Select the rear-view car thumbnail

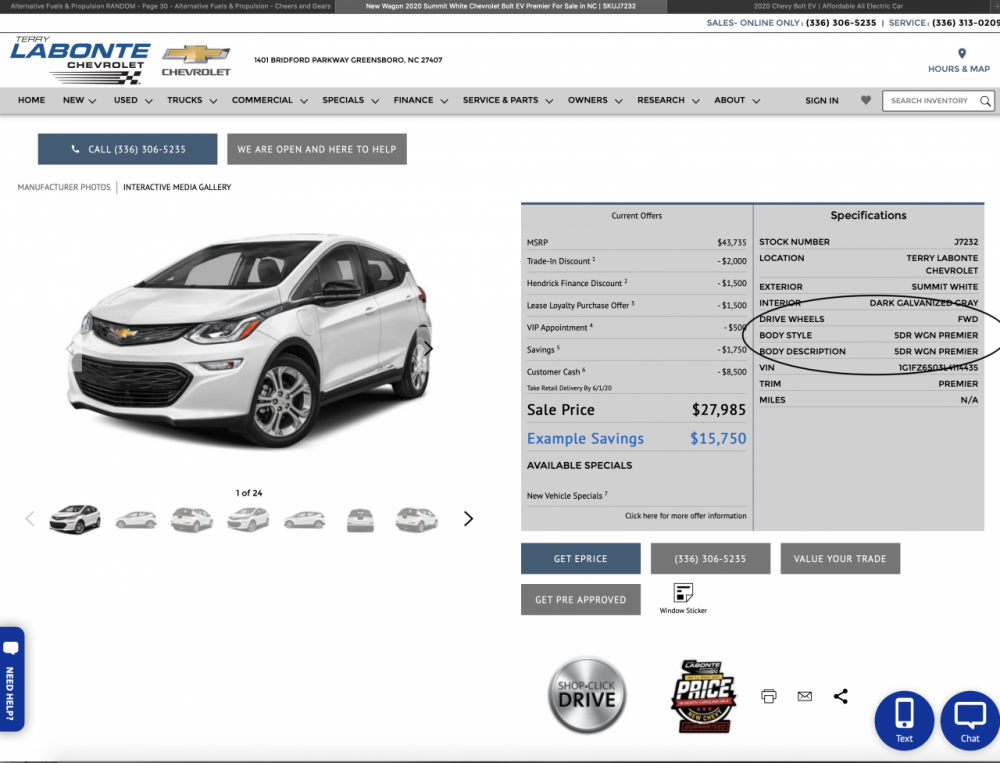point(360,519)
